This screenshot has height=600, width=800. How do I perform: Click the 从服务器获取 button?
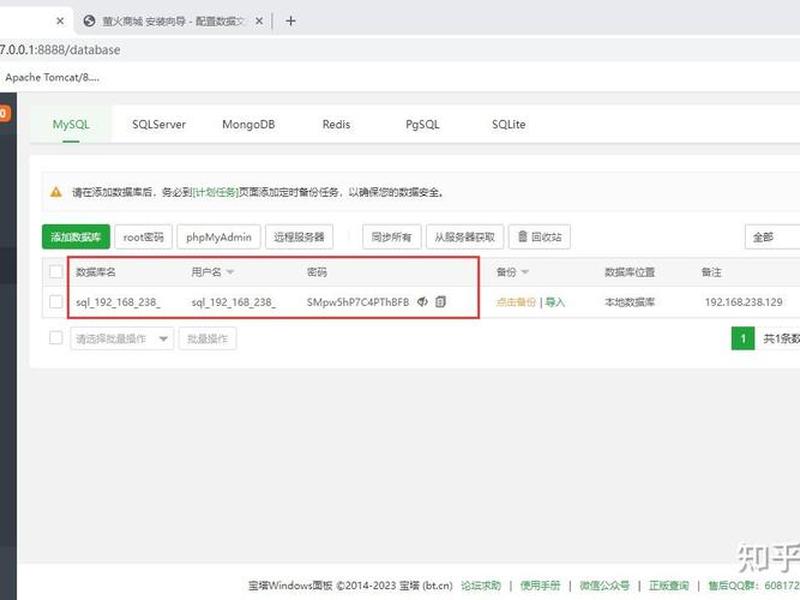point(465,237)
